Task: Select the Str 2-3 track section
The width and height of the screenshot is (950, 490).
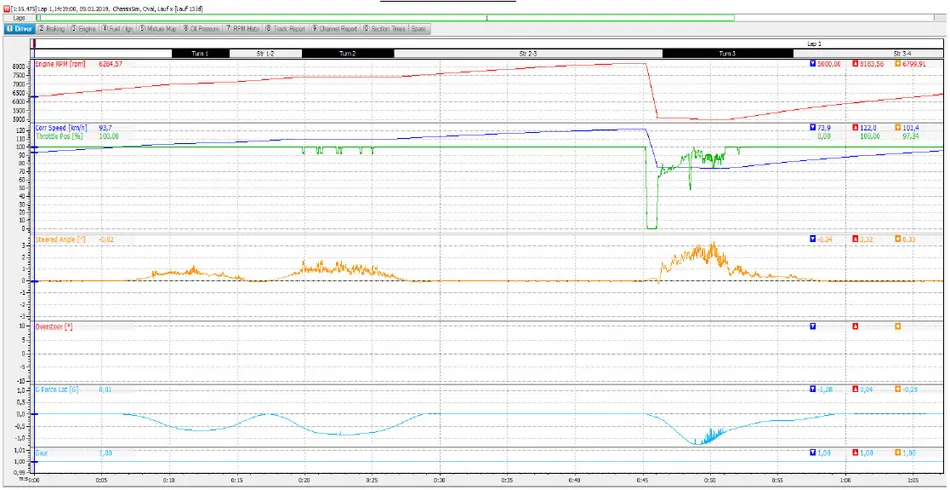Action: [x=528, y=52]
